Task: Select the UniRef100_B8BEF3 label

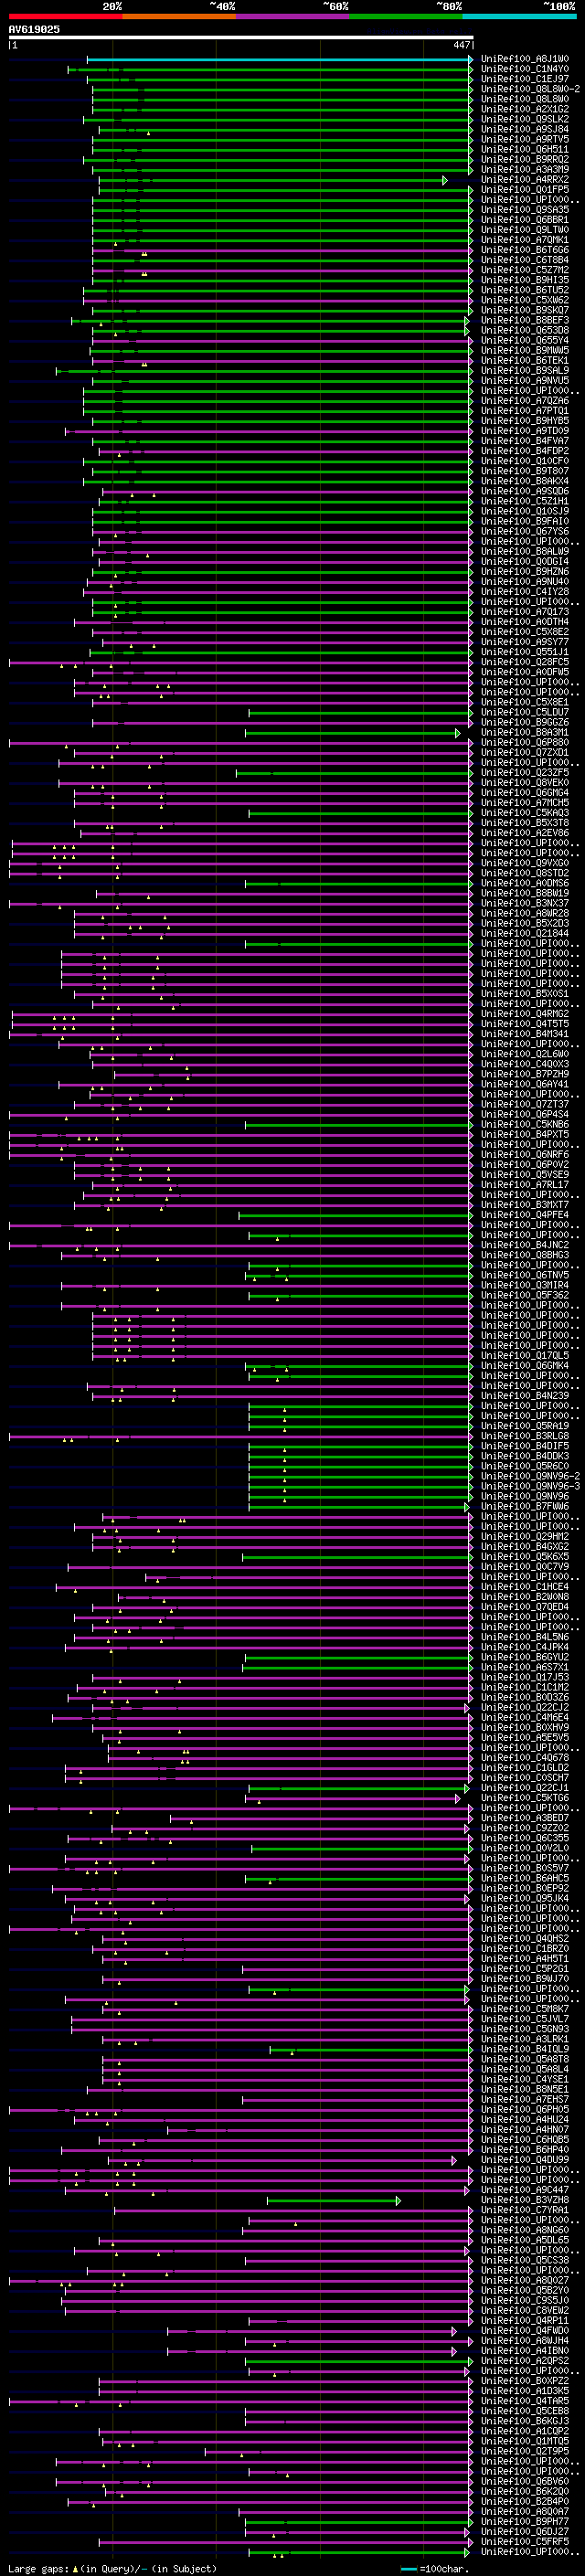Action: point(524,320)
